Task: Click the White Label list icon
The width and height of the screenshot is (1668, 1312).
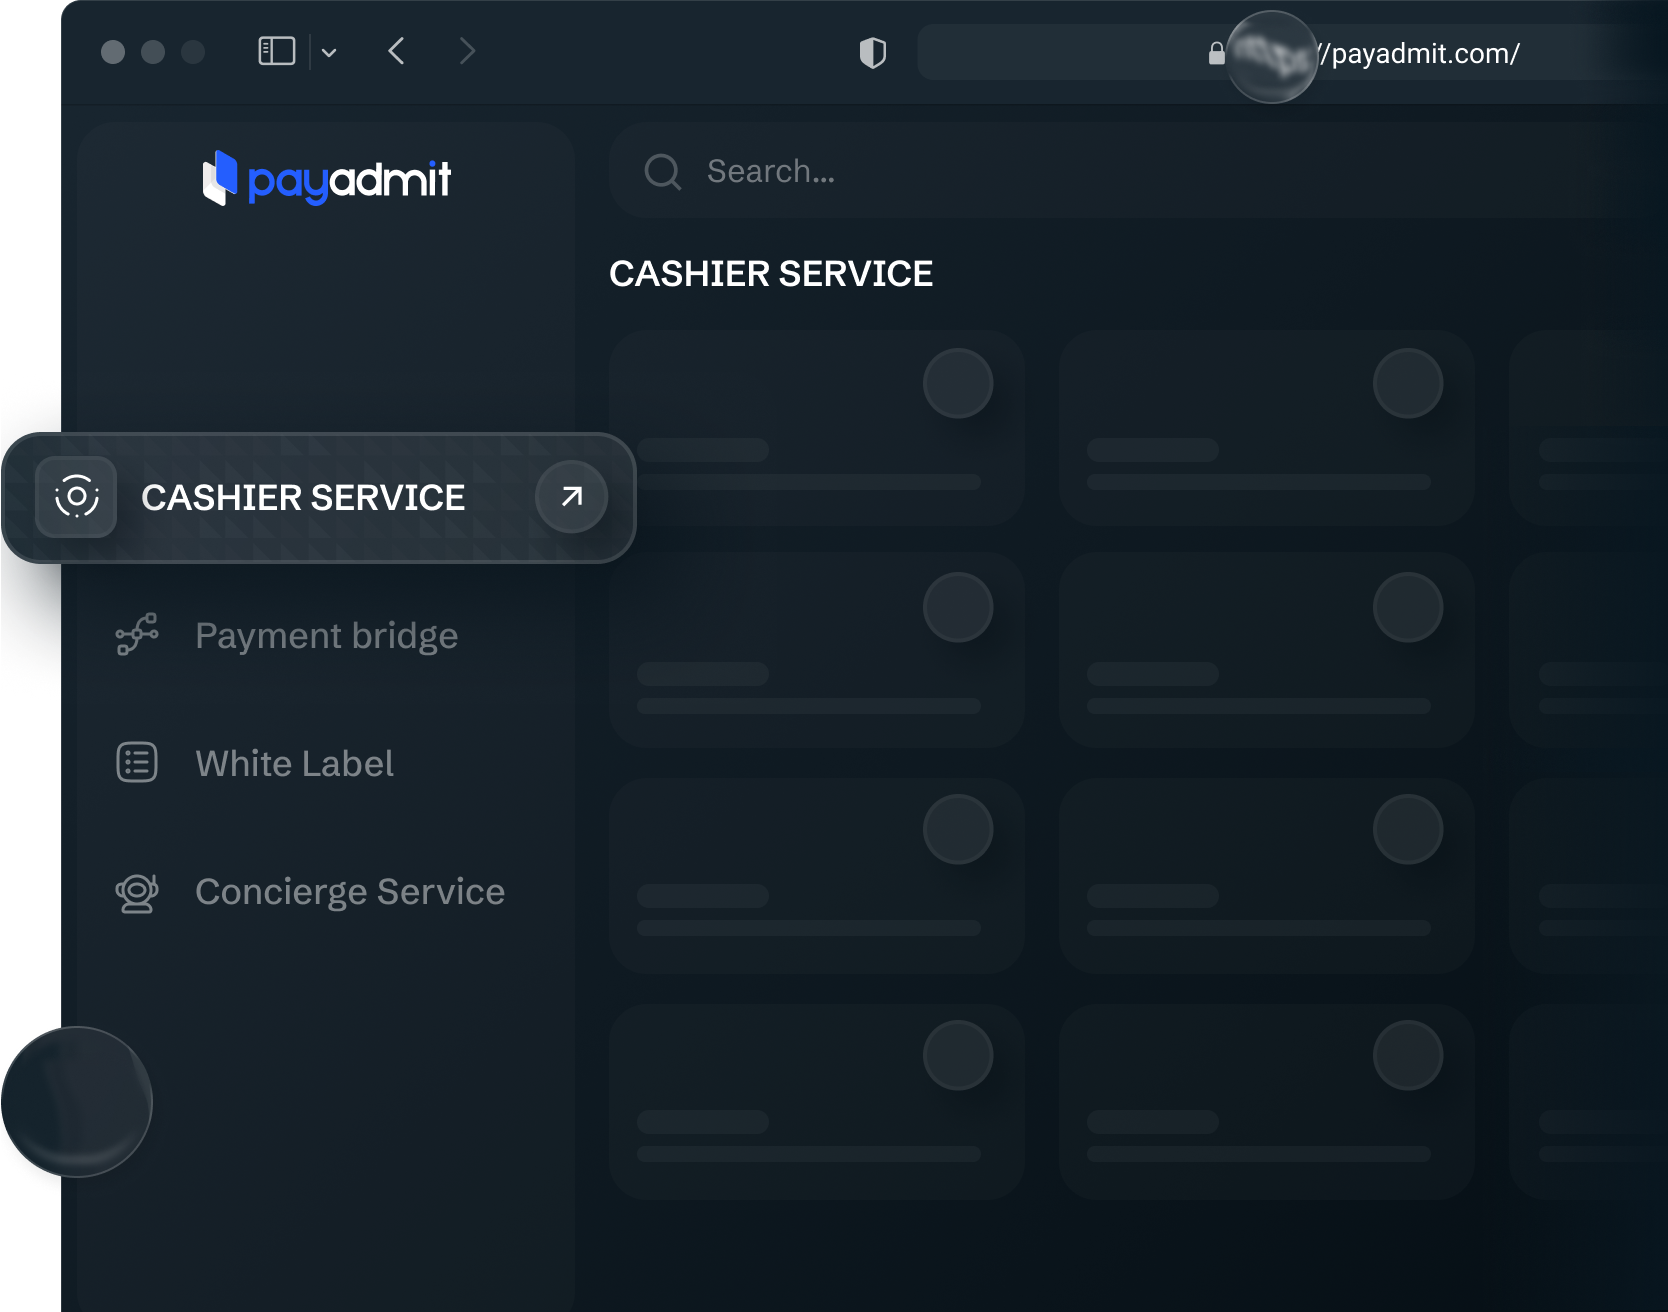Action: click(137, 763)
